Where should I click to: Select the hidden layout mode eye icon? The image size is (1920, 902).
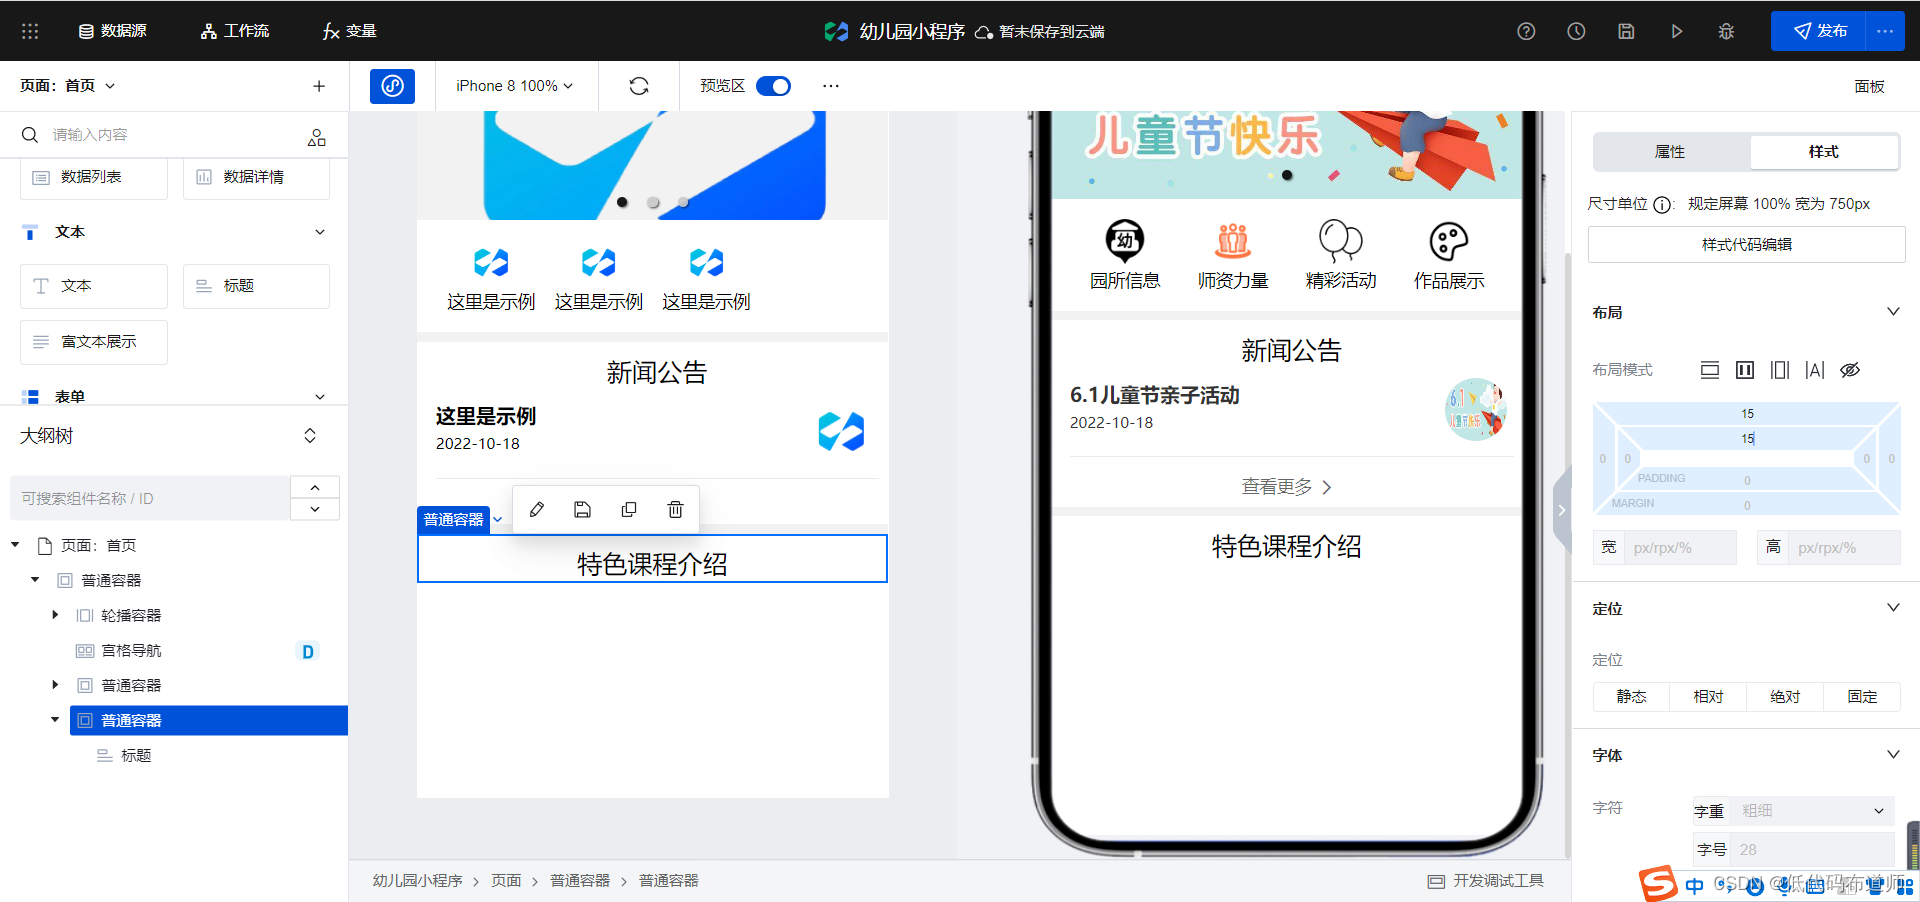[x=1850, y=370]
